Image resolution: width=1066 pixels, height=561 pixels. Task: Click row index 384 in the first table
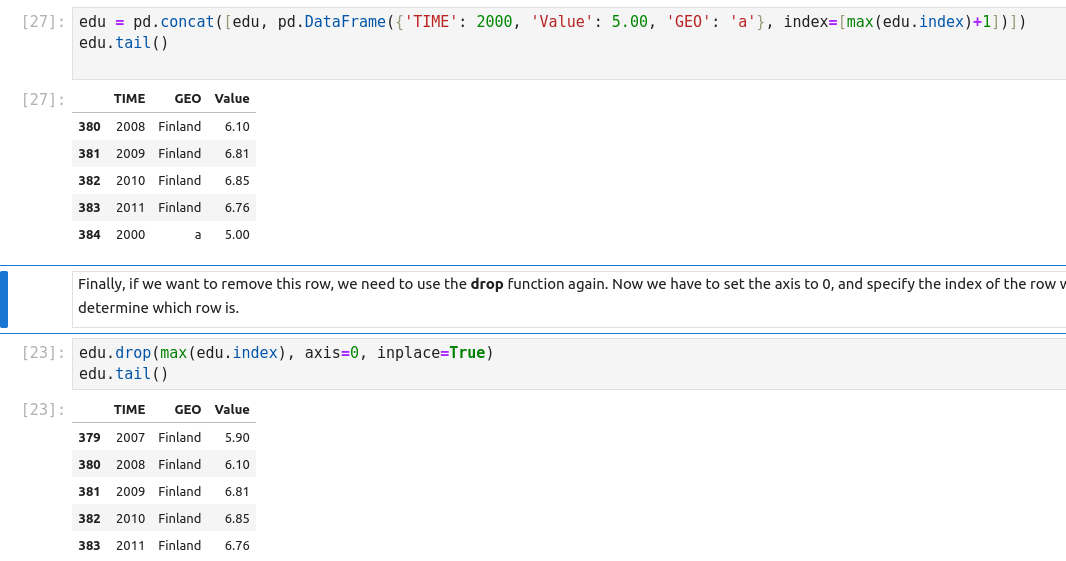pos(90,235)
